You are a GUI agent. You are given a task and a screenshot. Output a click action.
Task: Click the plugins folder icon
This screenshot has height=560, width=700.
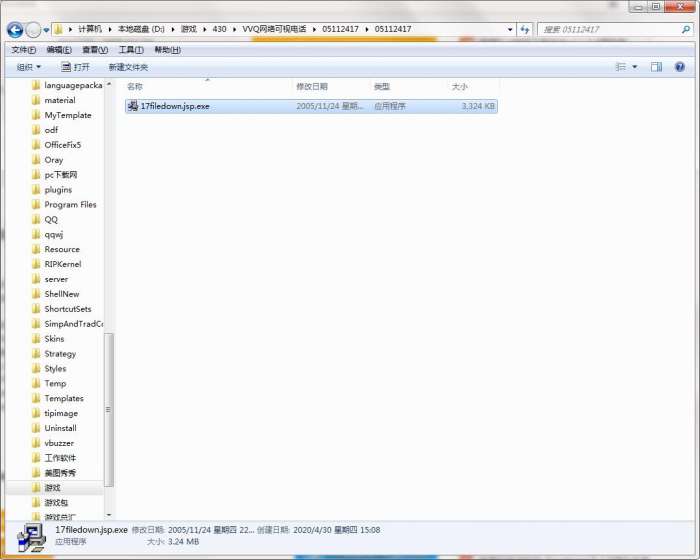click(36, 190)
